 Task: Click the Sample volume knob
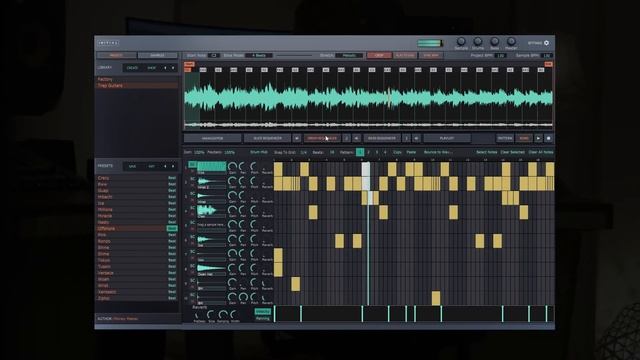461,41
